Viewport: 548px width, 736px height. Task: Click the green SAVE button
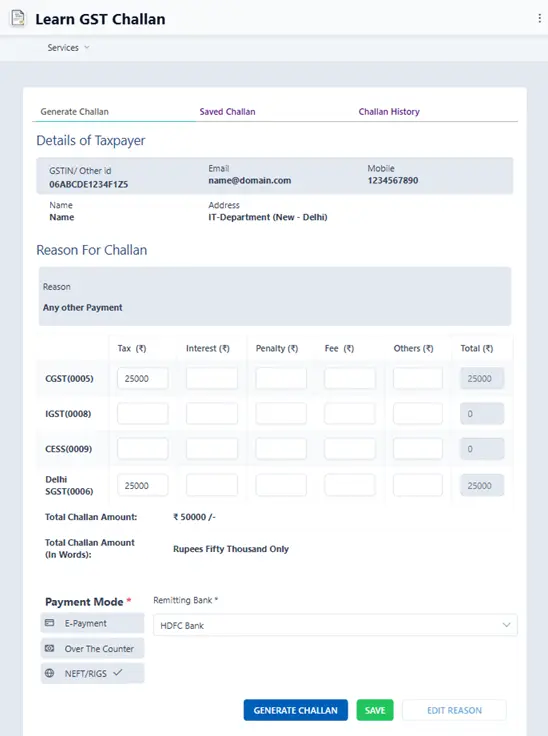pos(375,710)
